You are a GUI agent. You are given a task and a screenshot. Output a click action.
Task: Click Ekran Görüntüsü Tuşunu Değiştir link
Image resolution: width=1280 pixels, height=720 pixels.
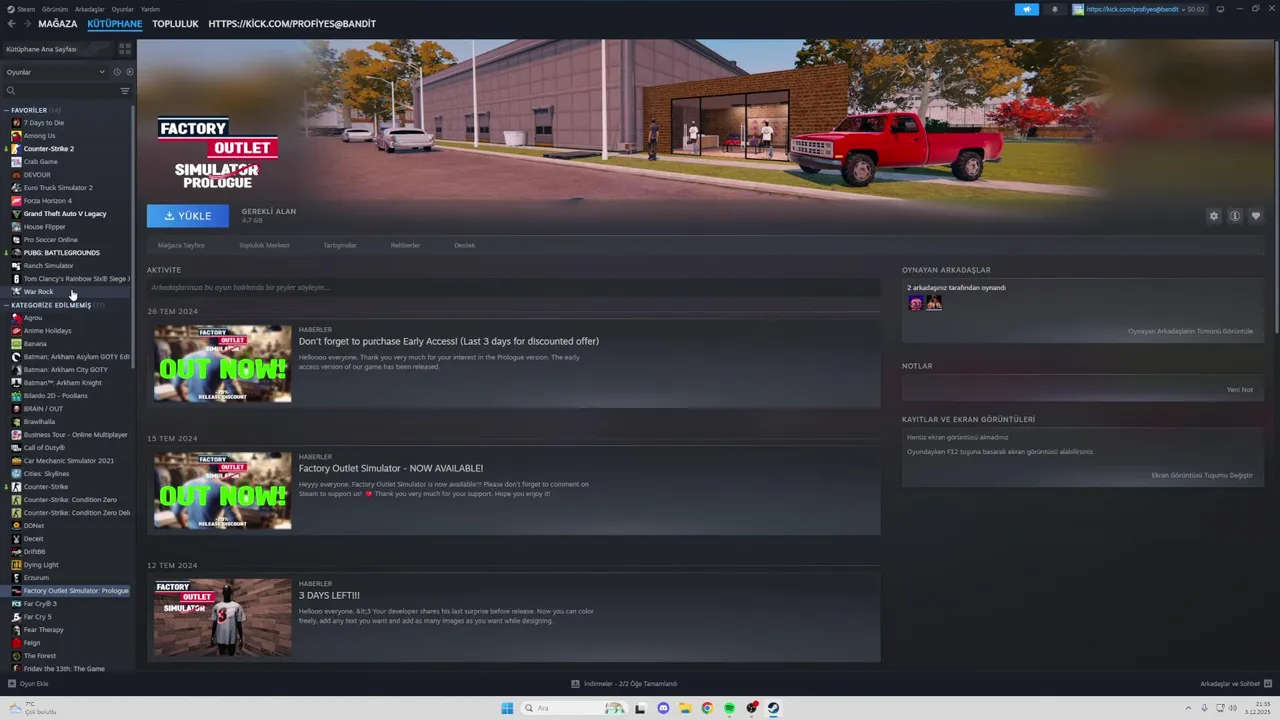(1201, 475)
